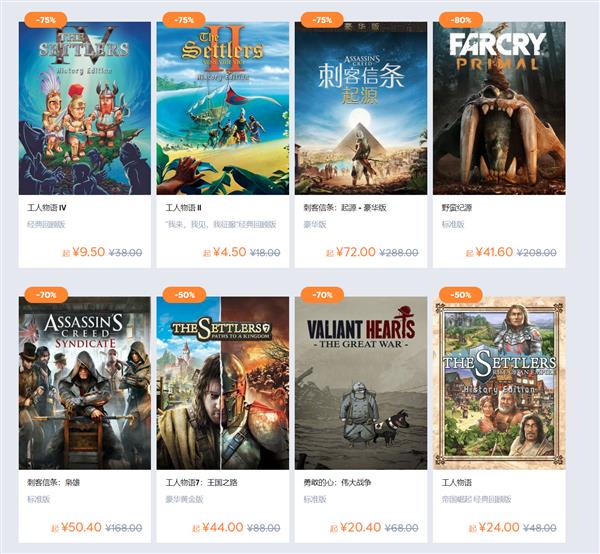
Task: Click the -80% badge on Far Cry Primal
Action: [x=461, y=20]
